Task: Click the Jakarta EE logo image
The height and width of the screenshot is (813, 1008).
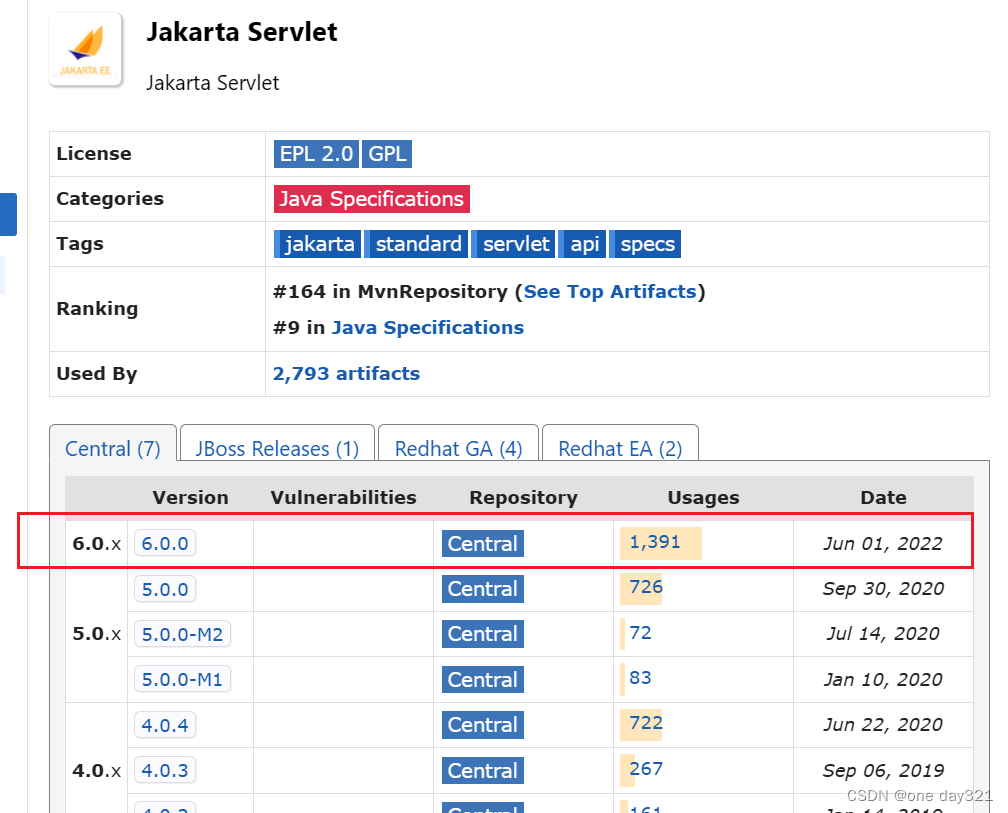Action: pos(86,50)
